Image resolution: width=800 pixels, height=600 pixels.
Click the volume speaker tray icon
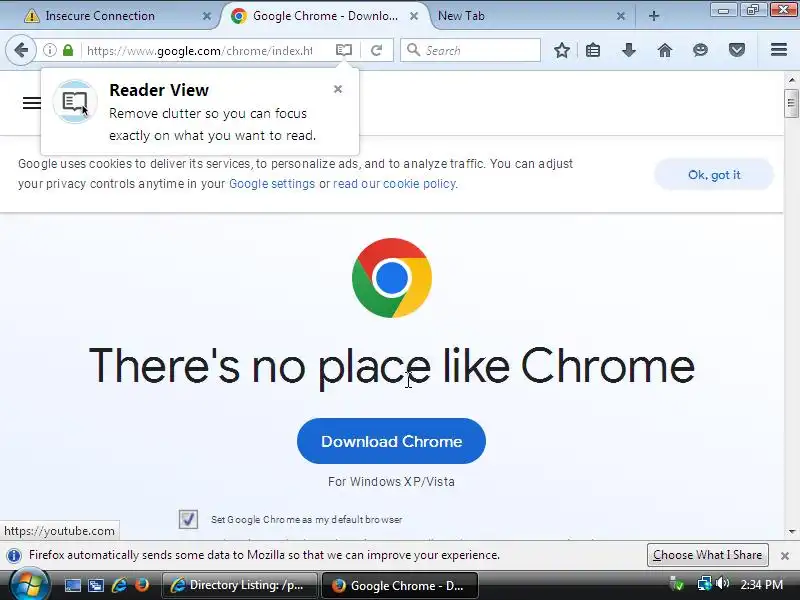pos(722,584)
